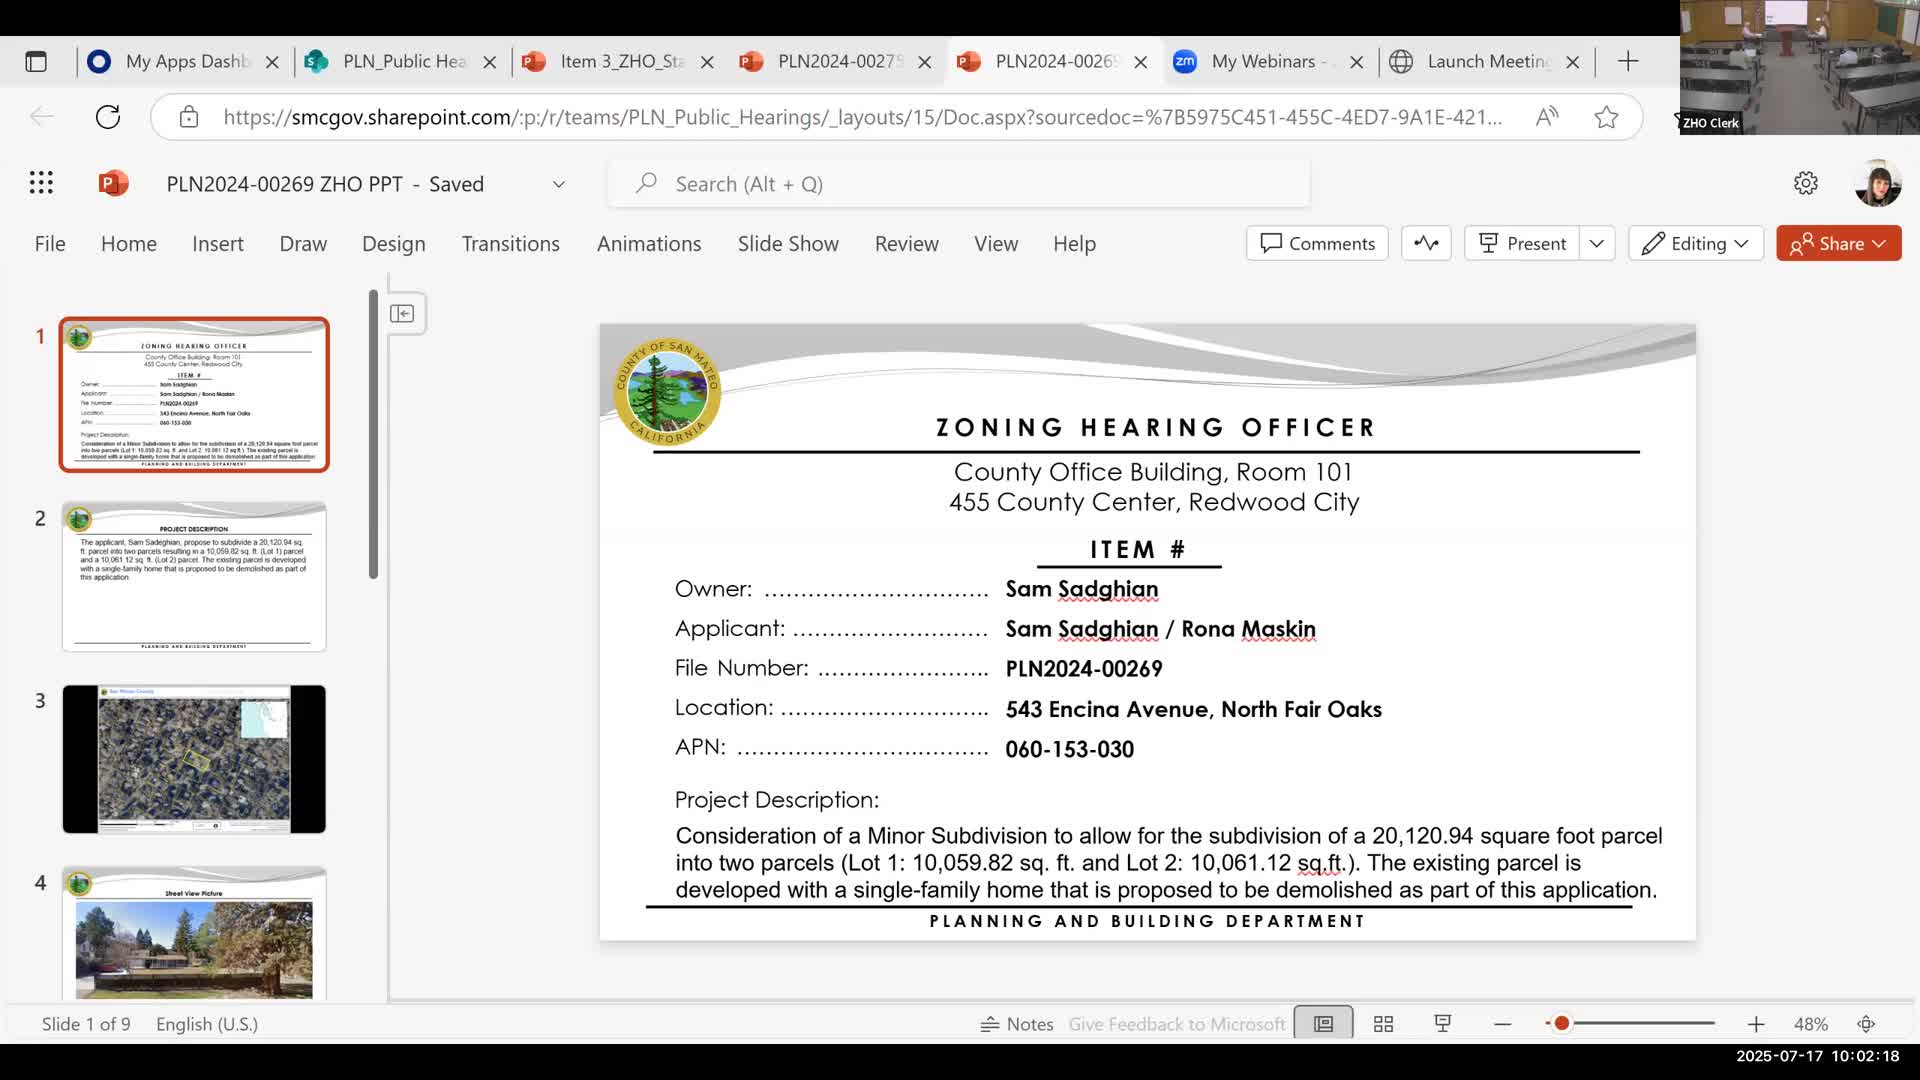Toggle the Notes pane

tap(1016, 1023)
